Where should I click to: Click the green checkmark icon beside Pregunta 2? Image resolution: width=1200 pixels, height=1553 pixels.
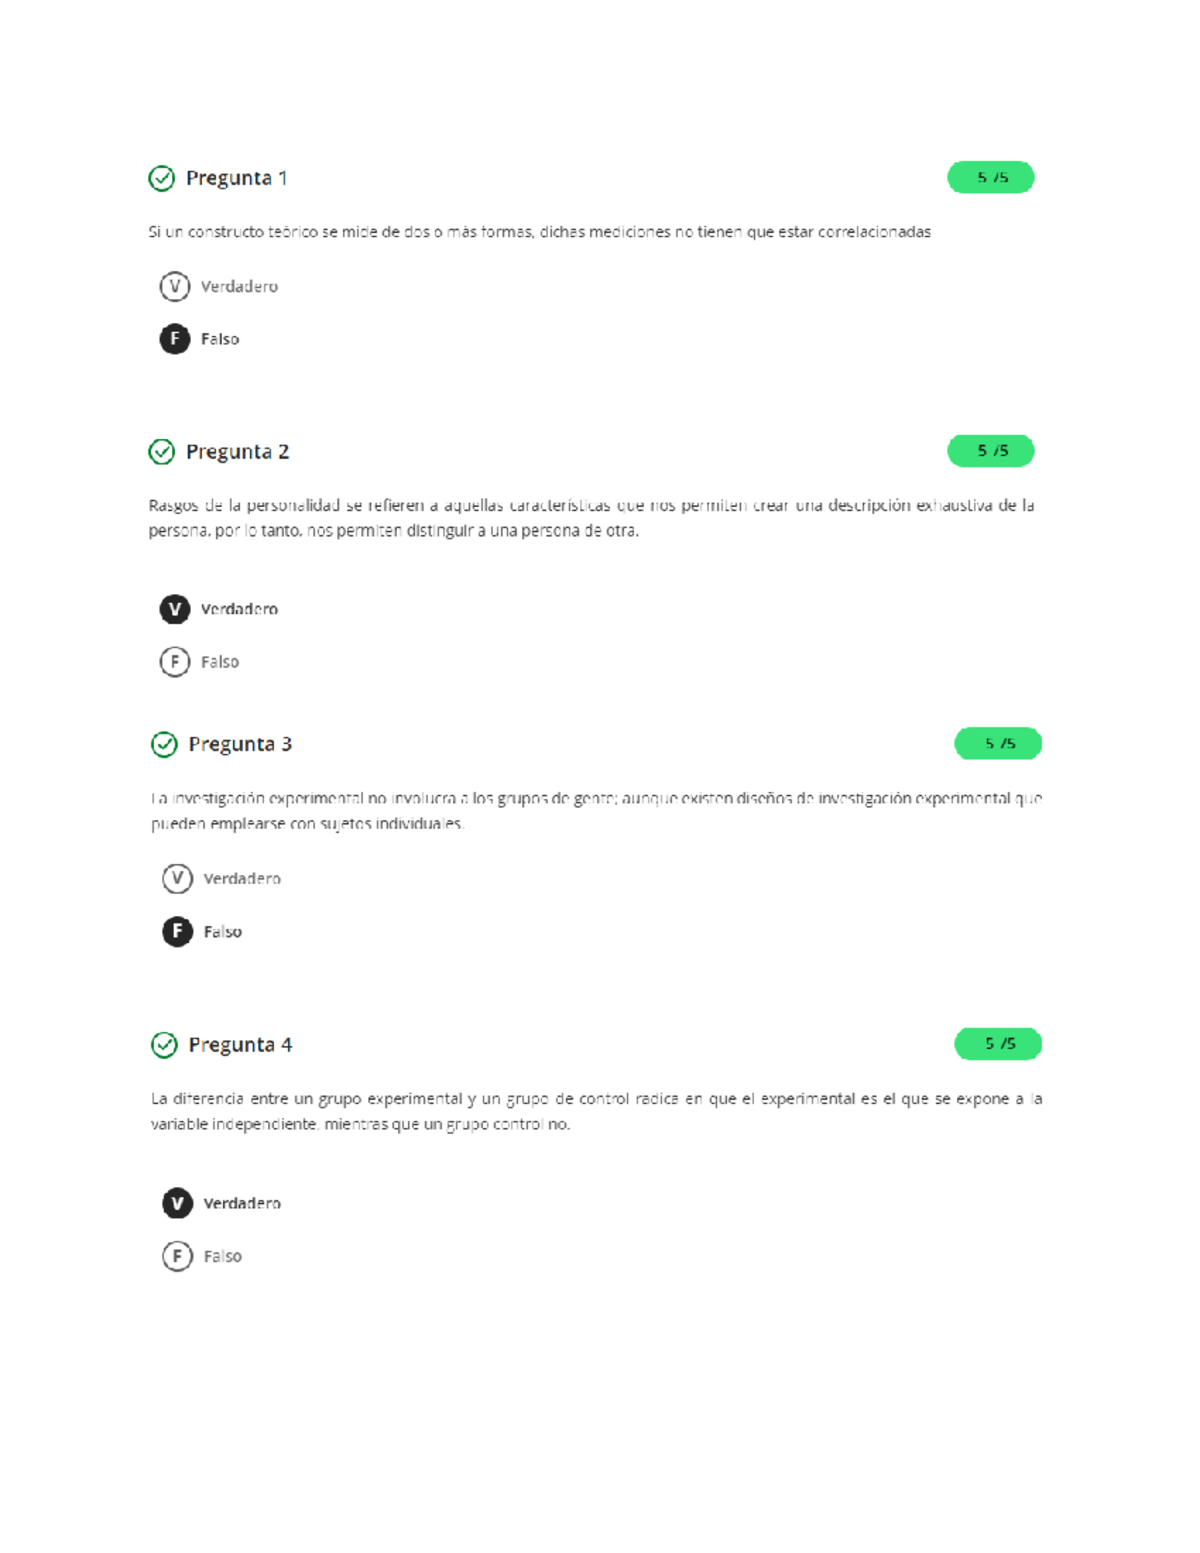(161, 452)
